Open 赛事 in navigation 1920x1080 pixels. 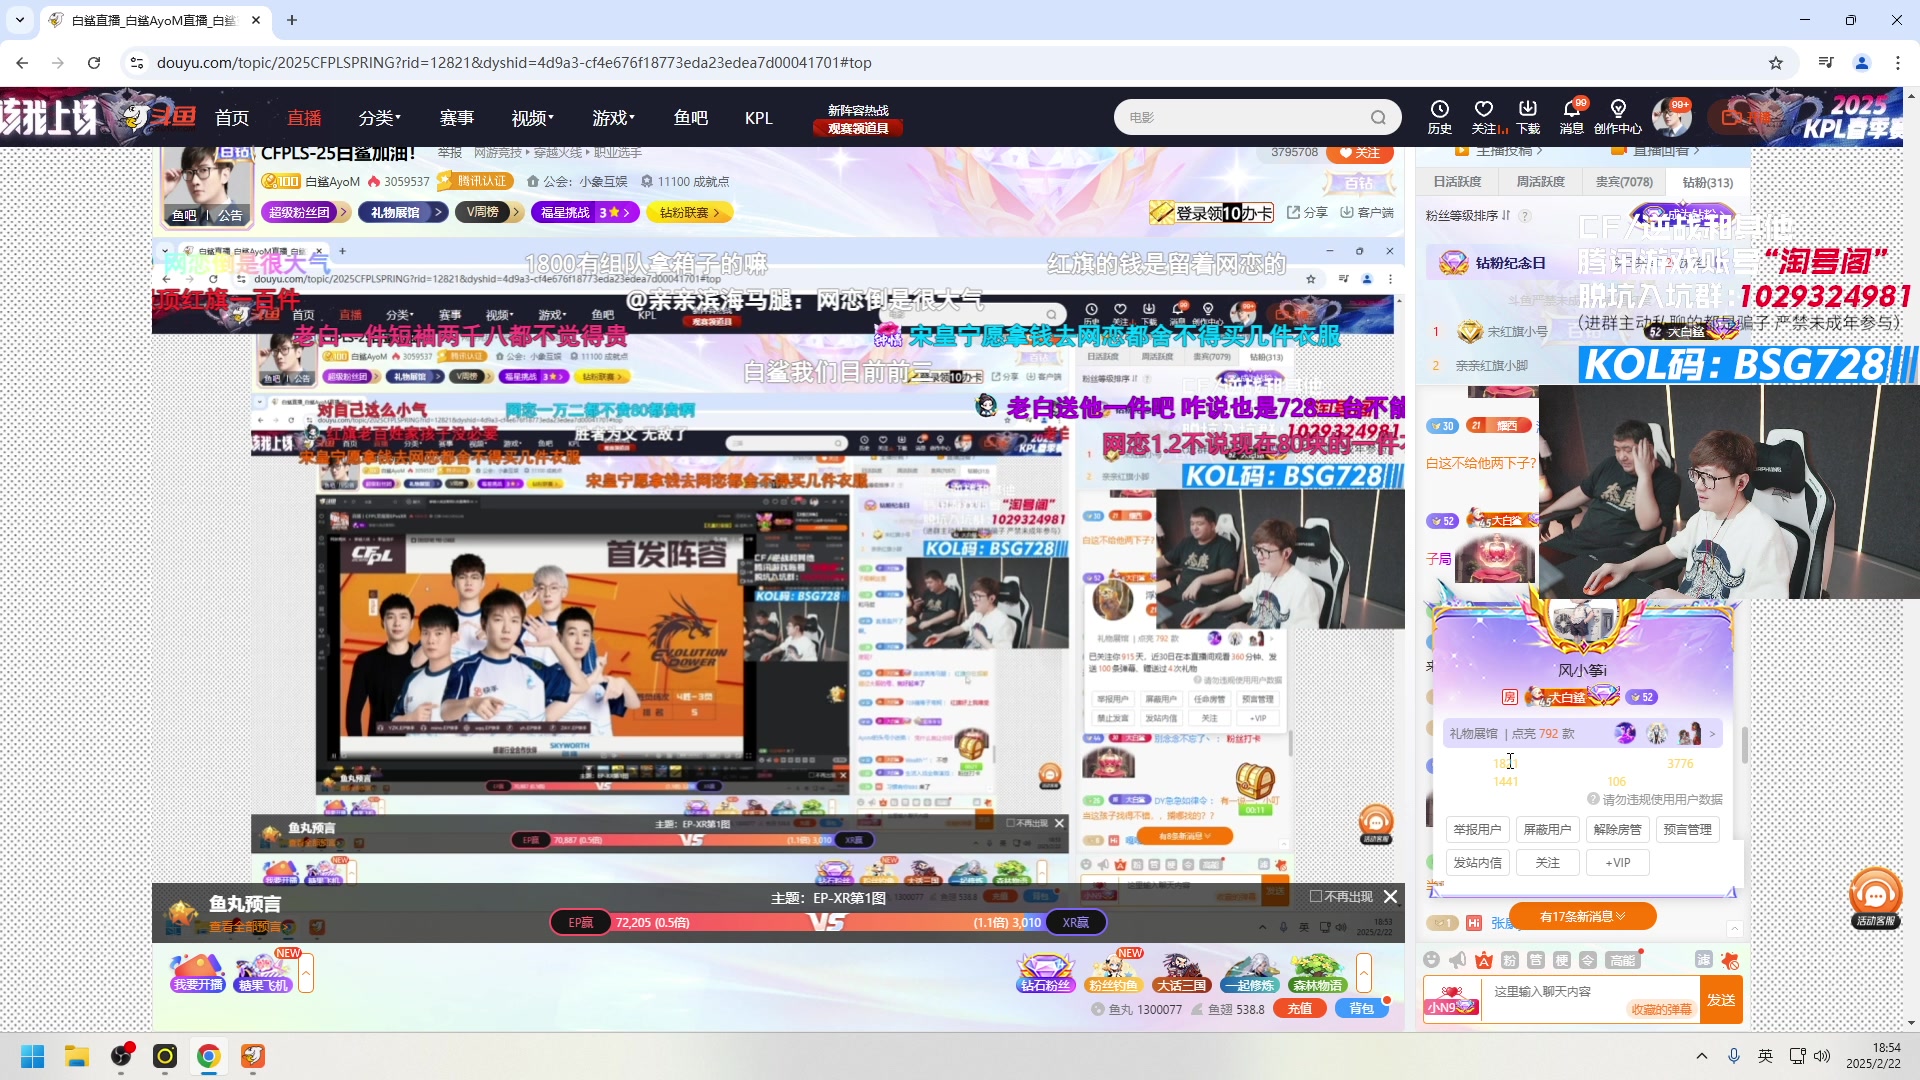tap(457, 118)
